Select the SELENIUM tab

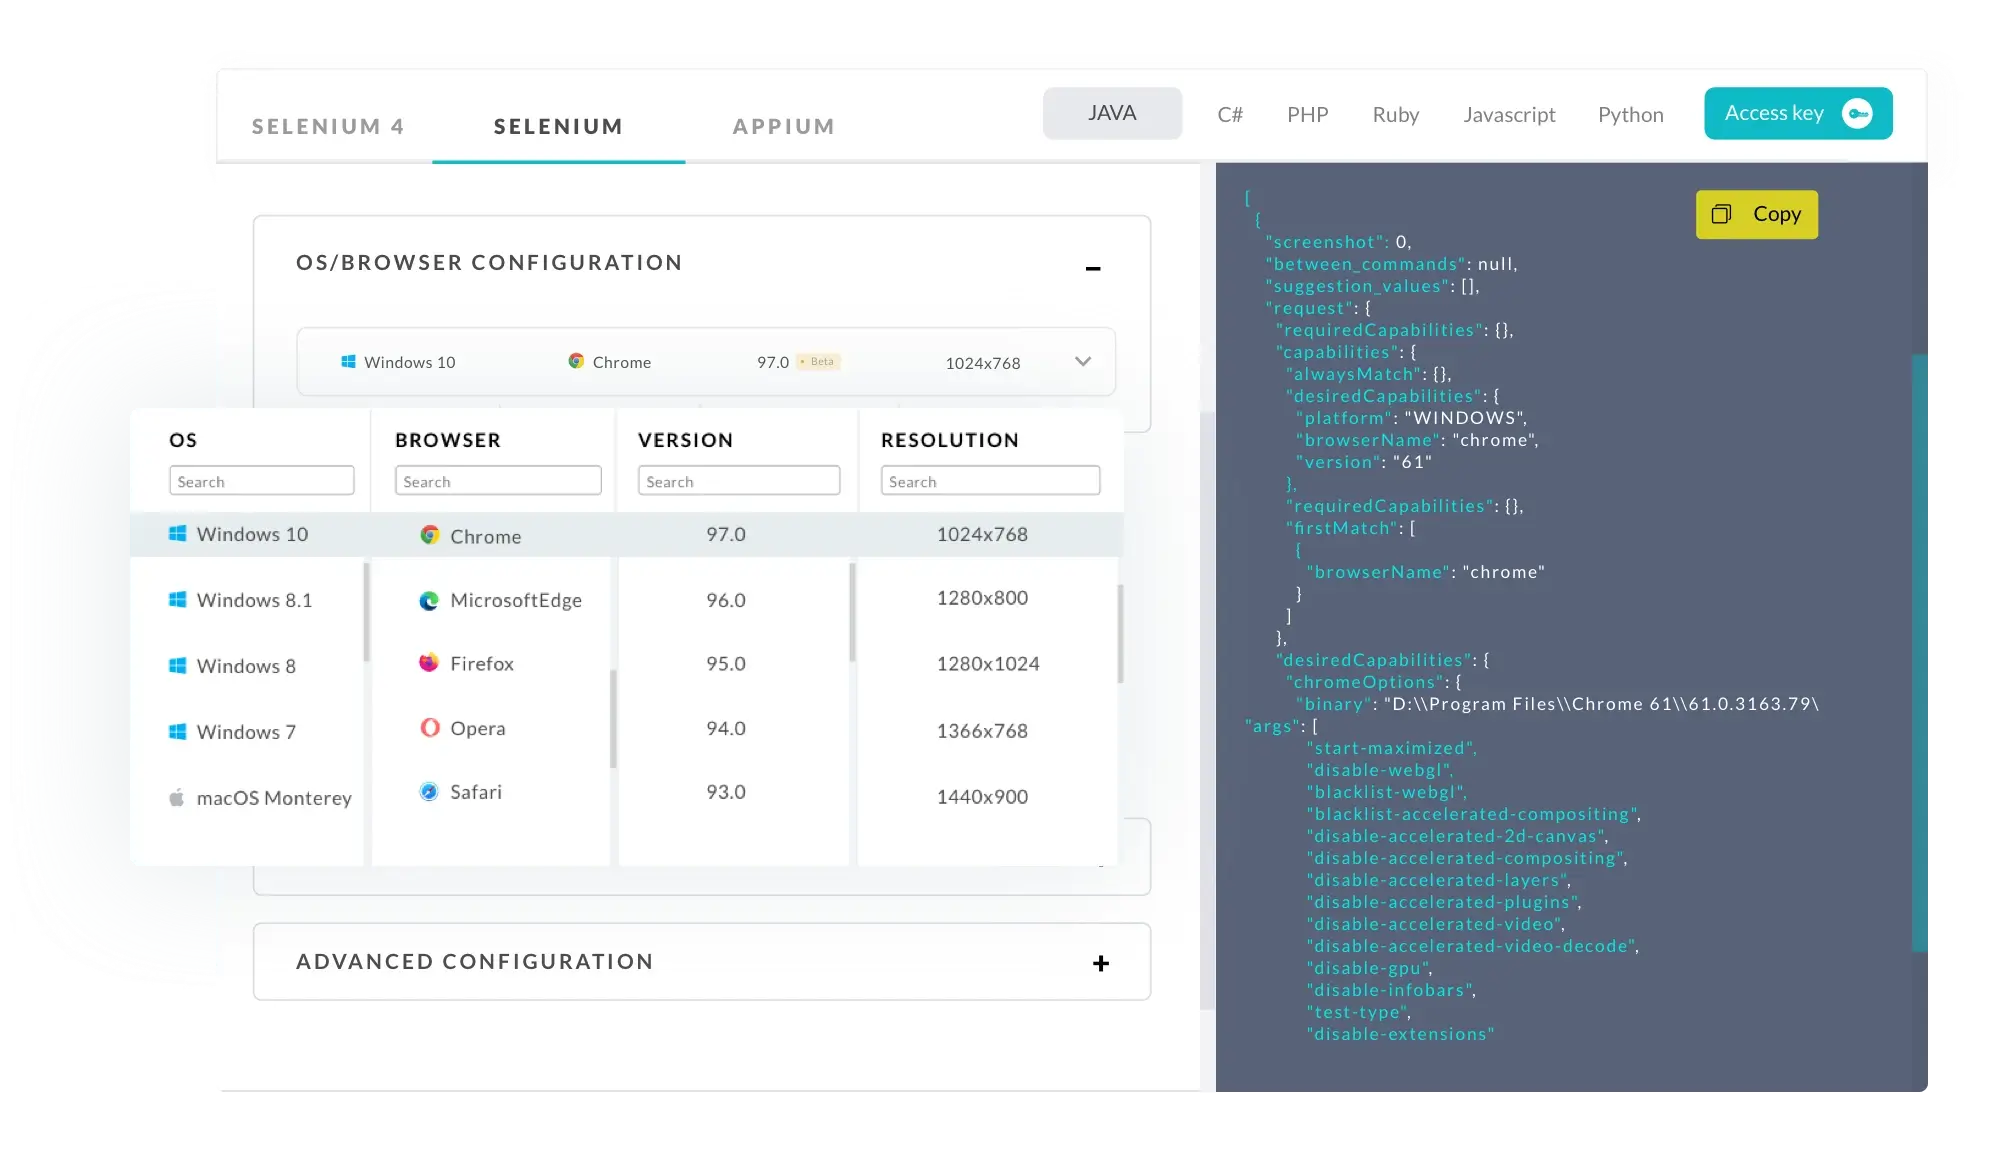click(x=559, y=126)
